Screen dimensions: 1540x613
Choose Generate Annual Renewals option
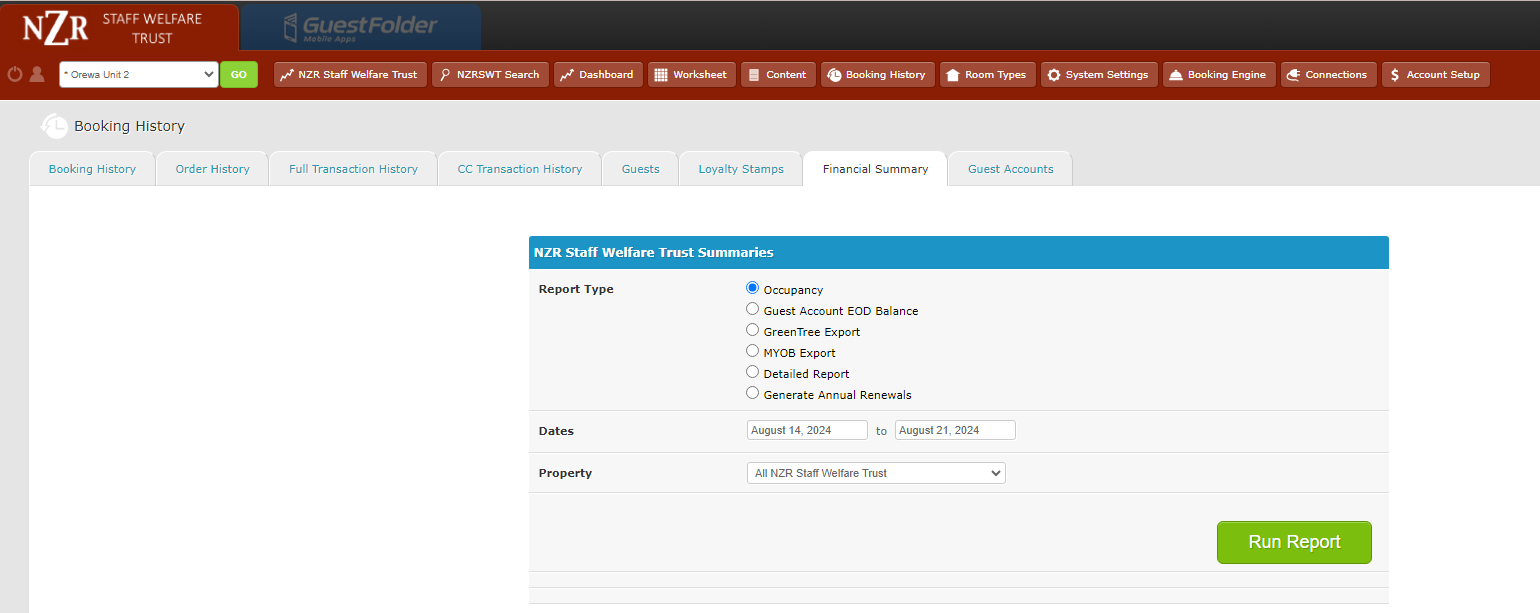[x=753, y=393]
